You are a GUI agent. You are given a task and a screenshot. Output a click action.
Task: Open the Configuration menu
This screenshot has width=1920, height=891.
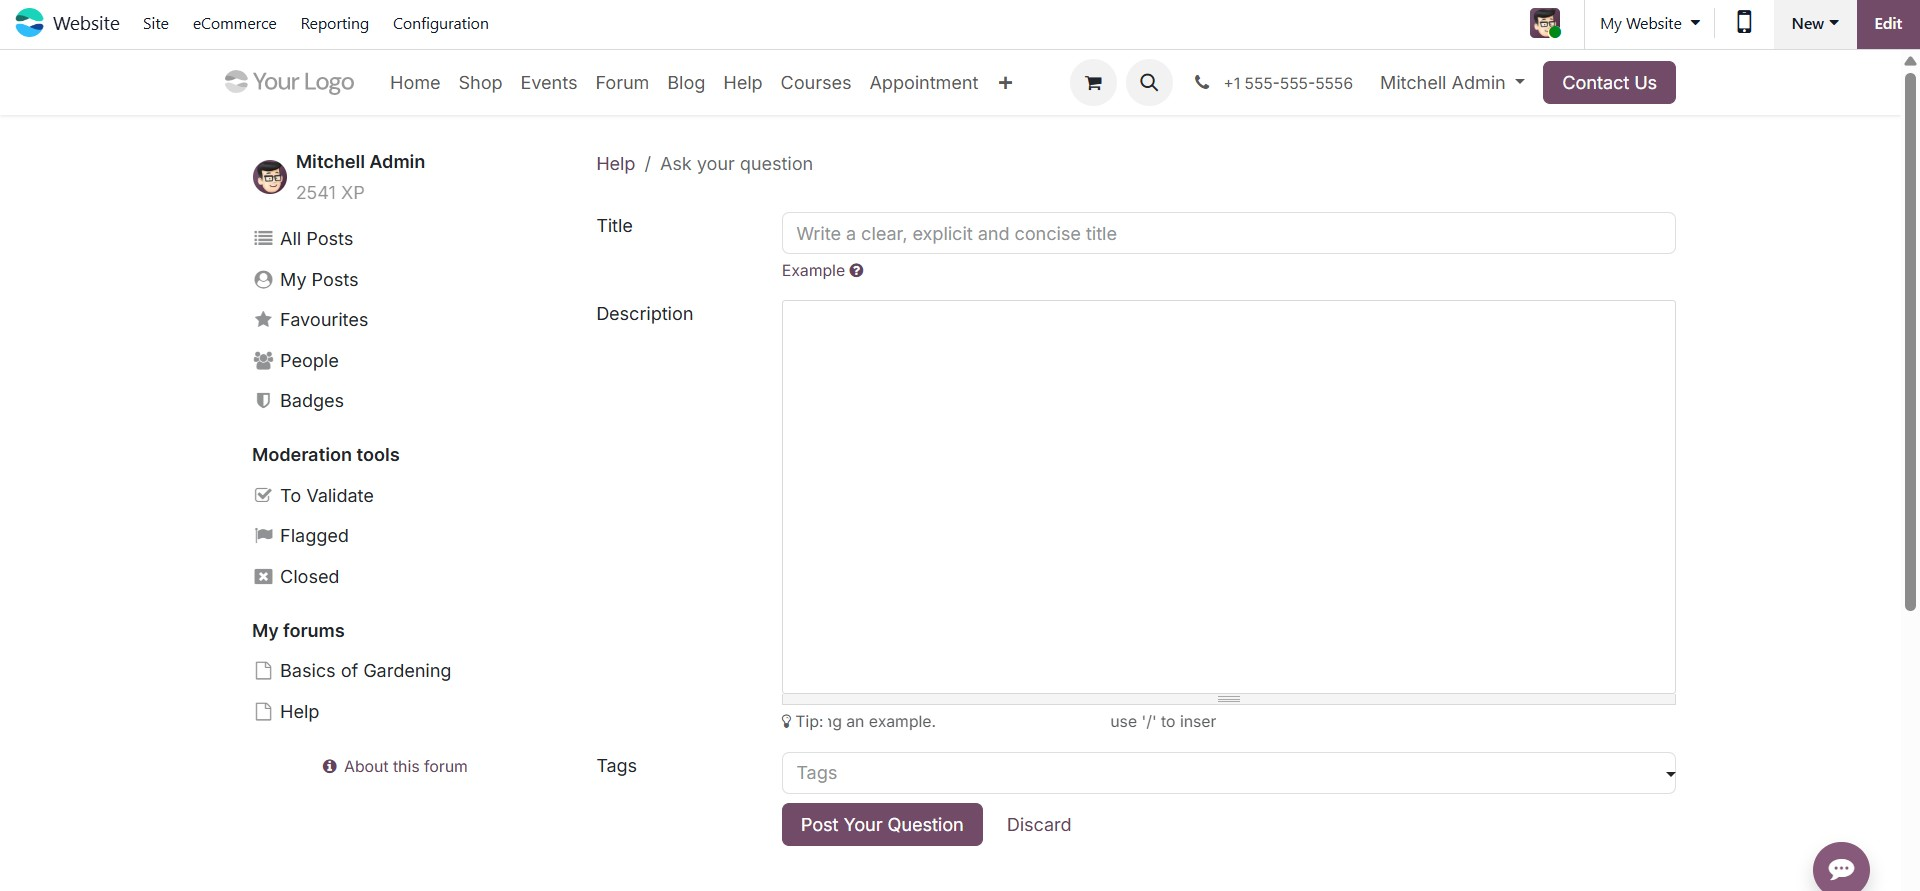pos(440,23)
